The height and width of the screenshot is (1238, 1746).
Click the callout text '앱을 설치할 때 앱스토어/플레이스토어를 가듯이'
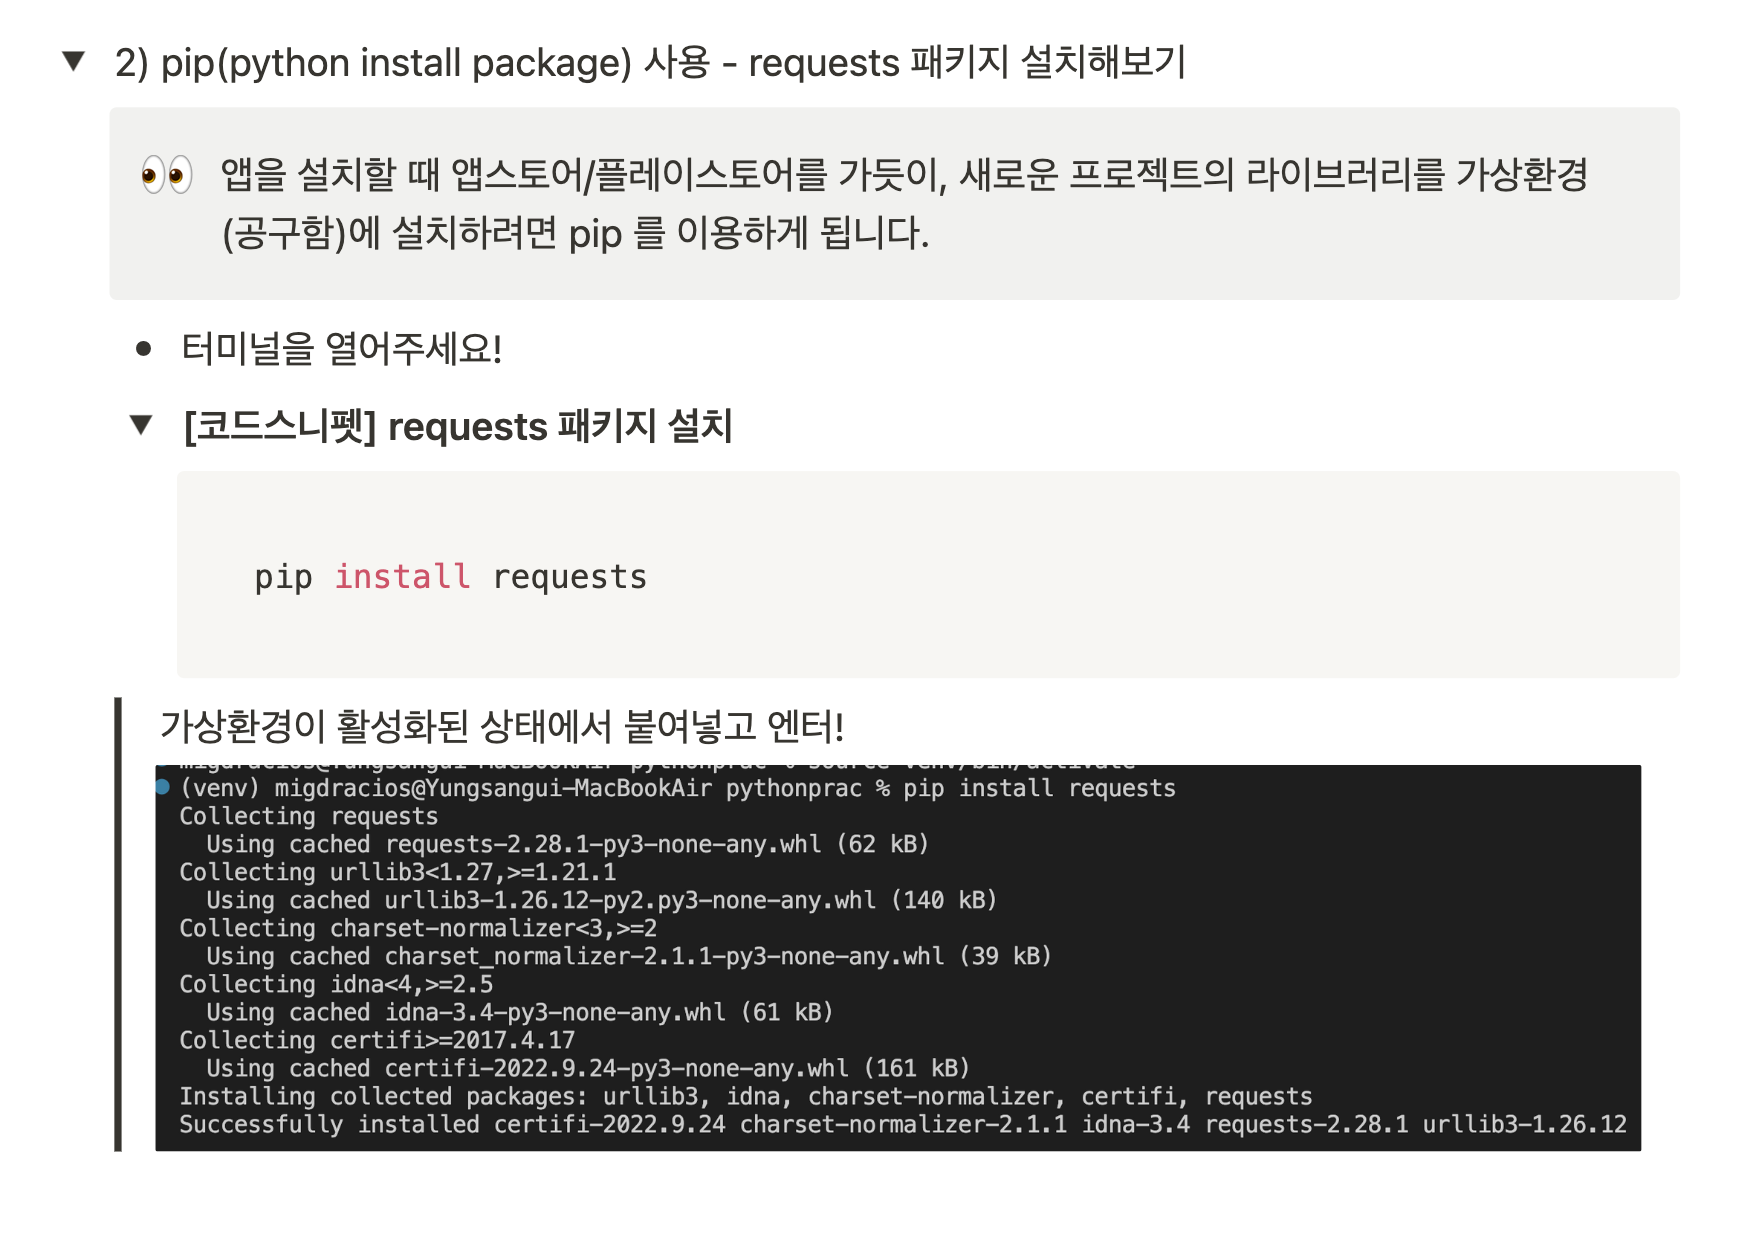click(x=584, y=175)
